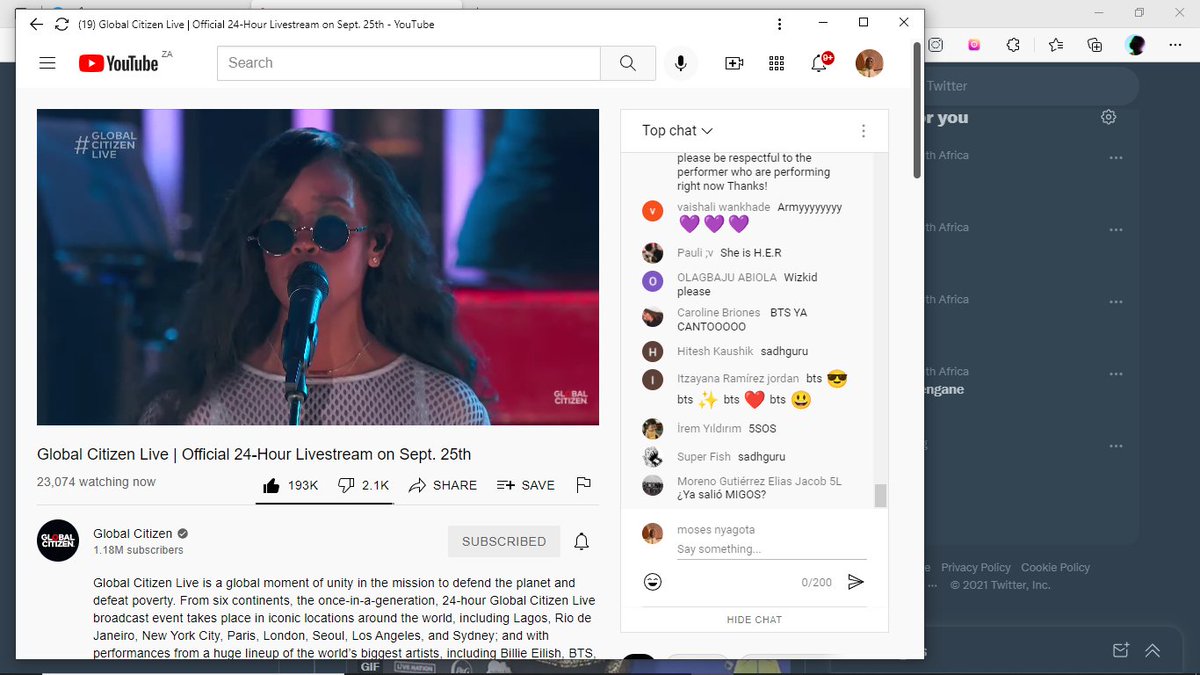1200x675 pixels.
Task: Select chat user İrem Yıldırım
Action: pyautogui.click(x=709, y=428)
